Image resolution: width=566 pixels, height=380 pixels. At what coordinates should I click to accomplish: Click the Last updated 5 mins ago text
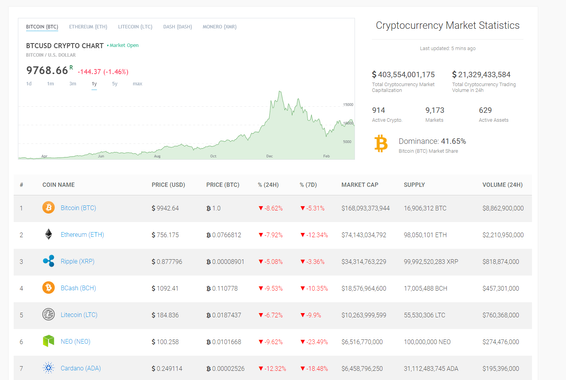point(448,48)
